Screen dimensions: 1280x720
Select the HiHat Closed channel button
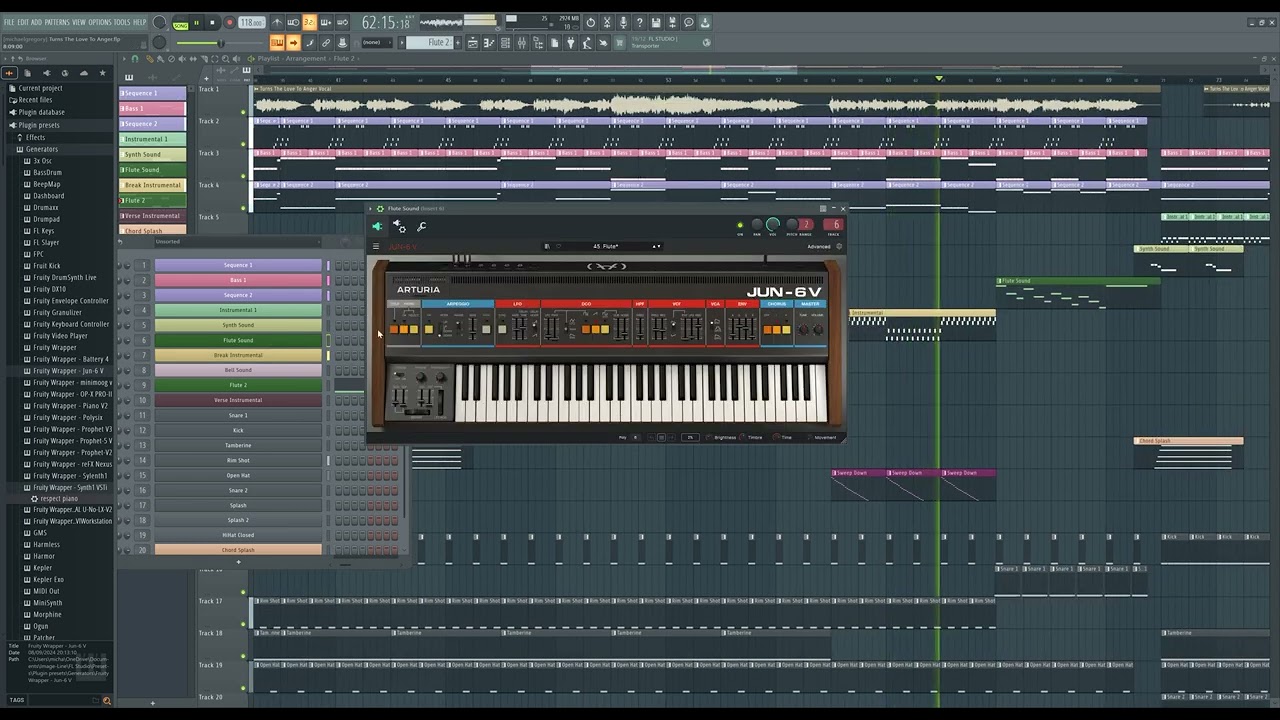238,535
